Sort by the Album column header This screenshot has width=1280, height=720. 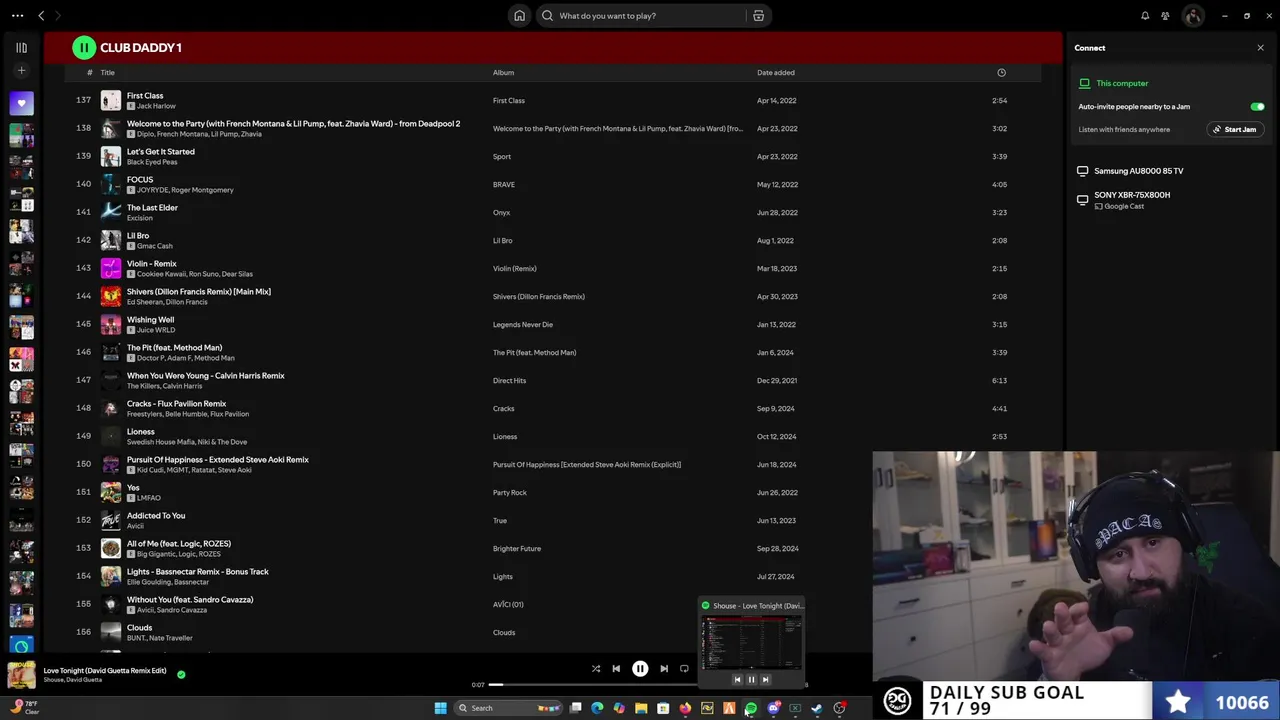pos(503,72)
